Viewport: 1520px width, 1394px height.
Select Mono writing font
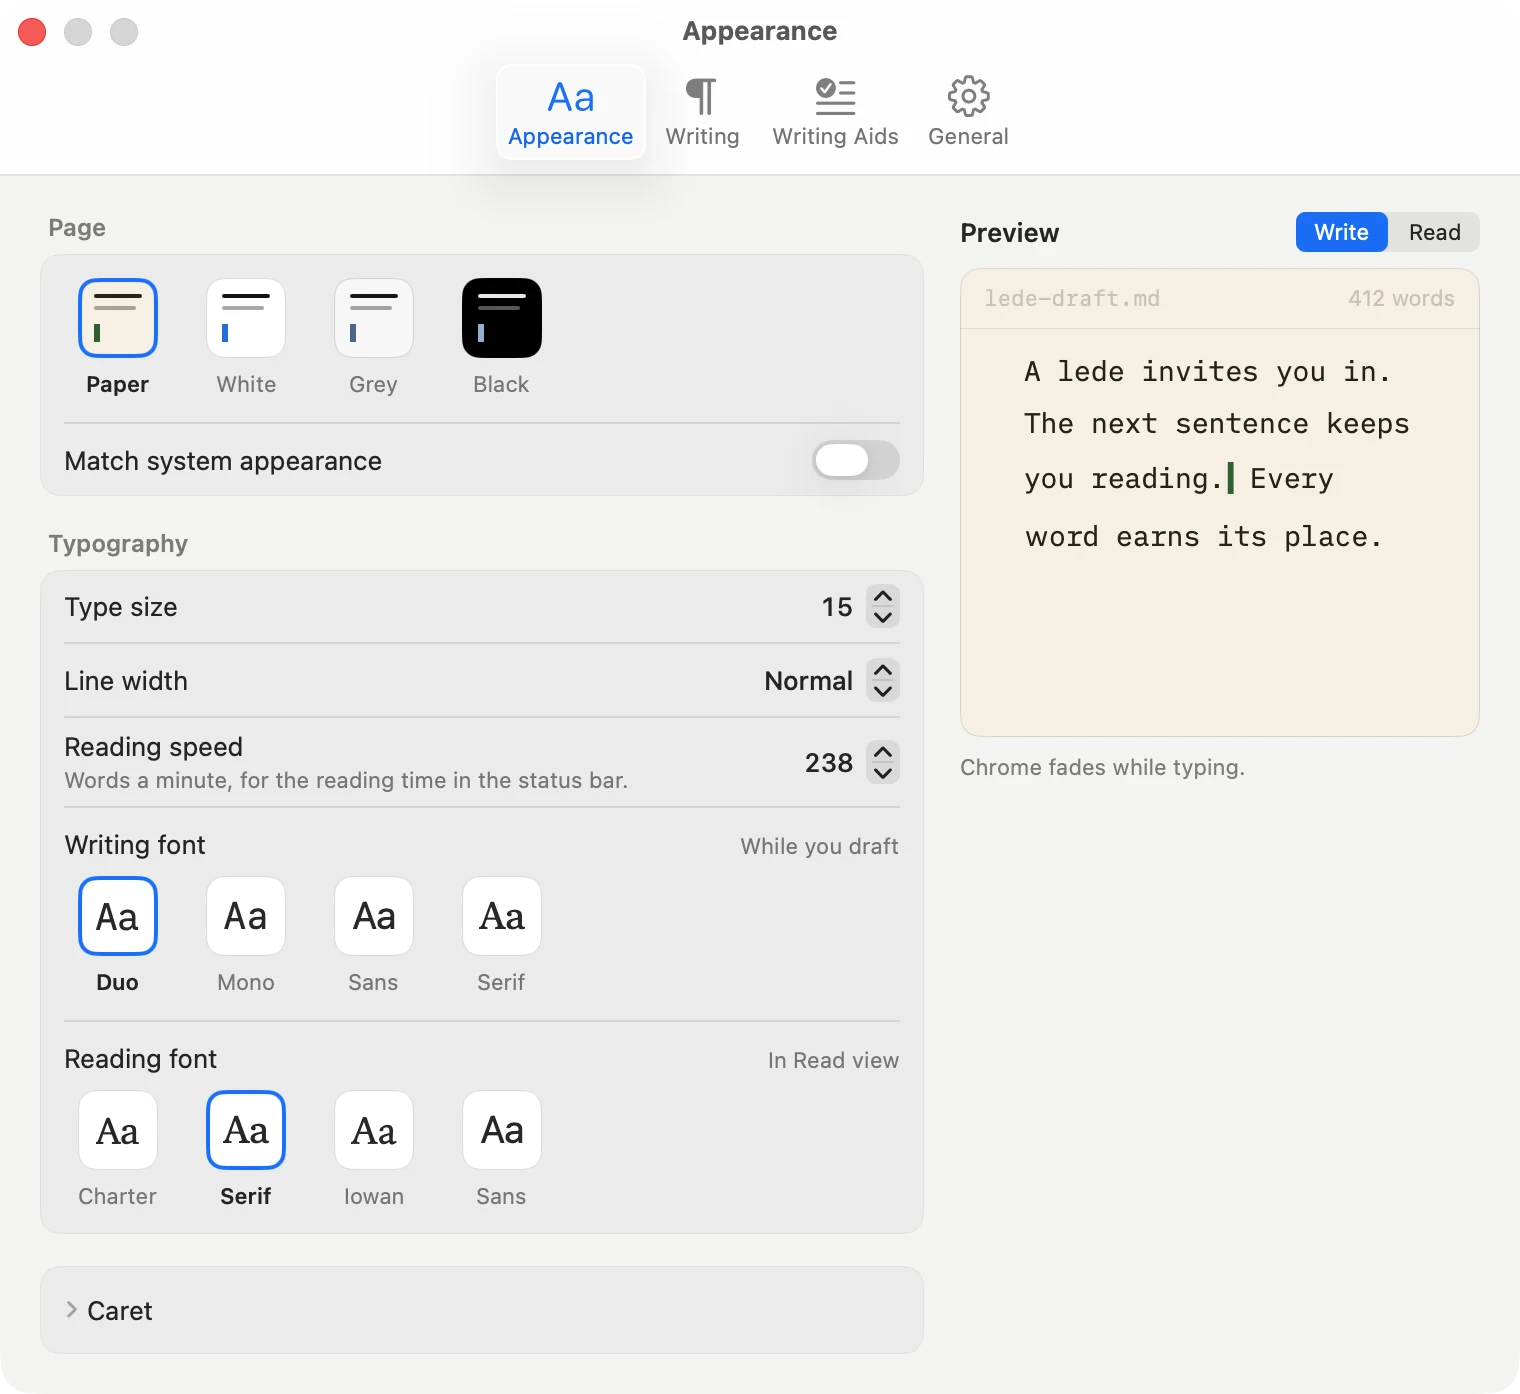246,916
